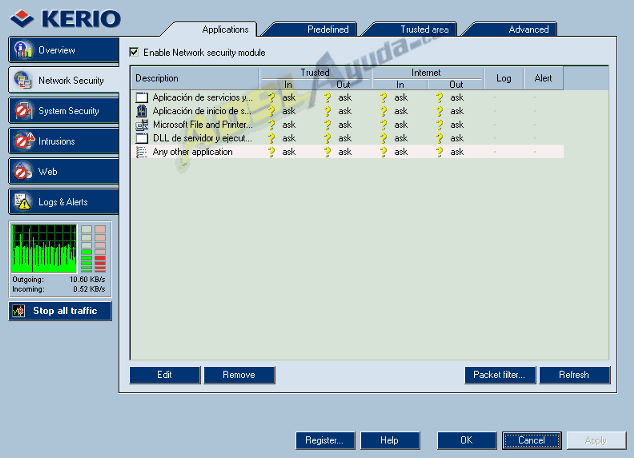Click icon of Aplicación de inicio row

tap(142, 111)
